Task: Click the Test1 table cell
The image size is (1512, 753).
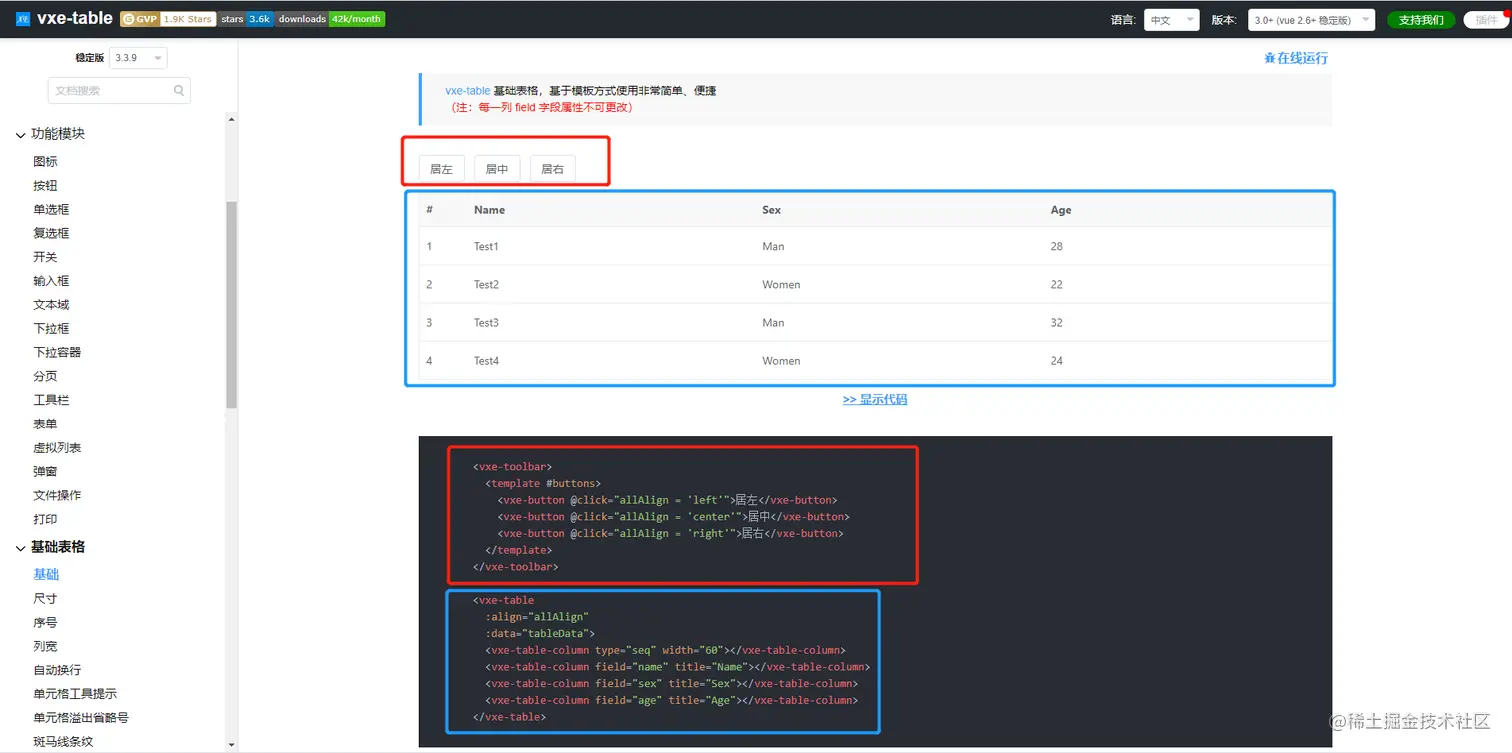Action: pyautogui.click(x=486, y=246)
